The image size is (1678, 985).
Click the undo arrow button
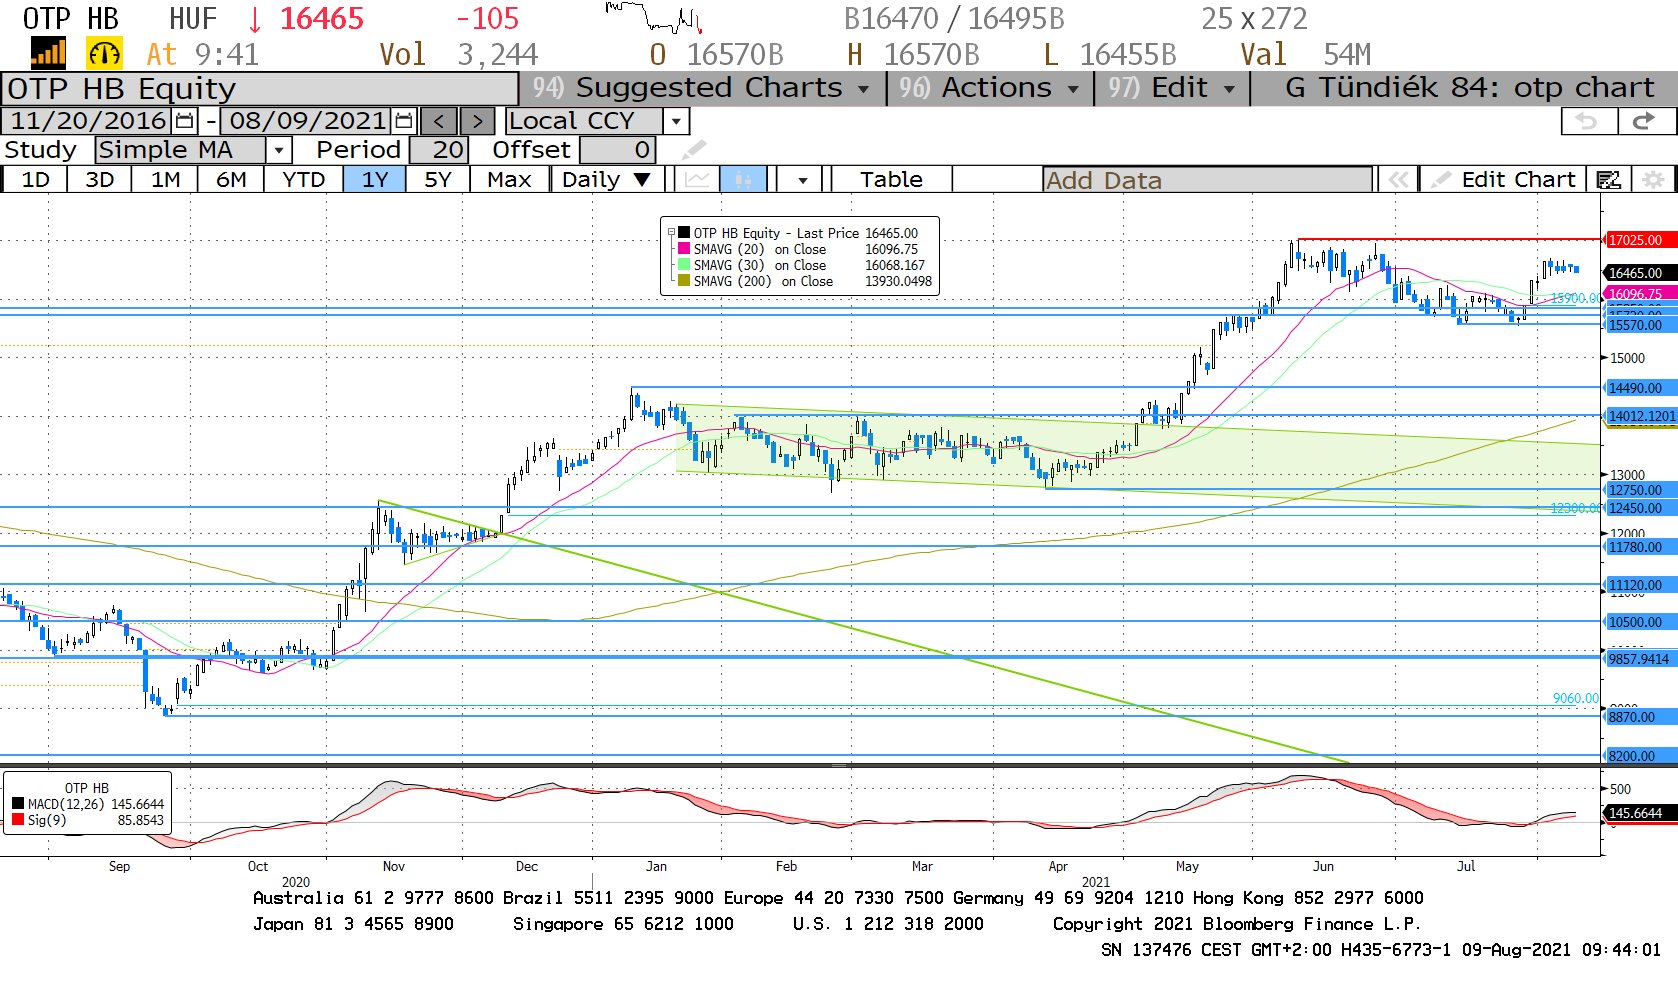pyautogui.click(x=1587, y=121)
